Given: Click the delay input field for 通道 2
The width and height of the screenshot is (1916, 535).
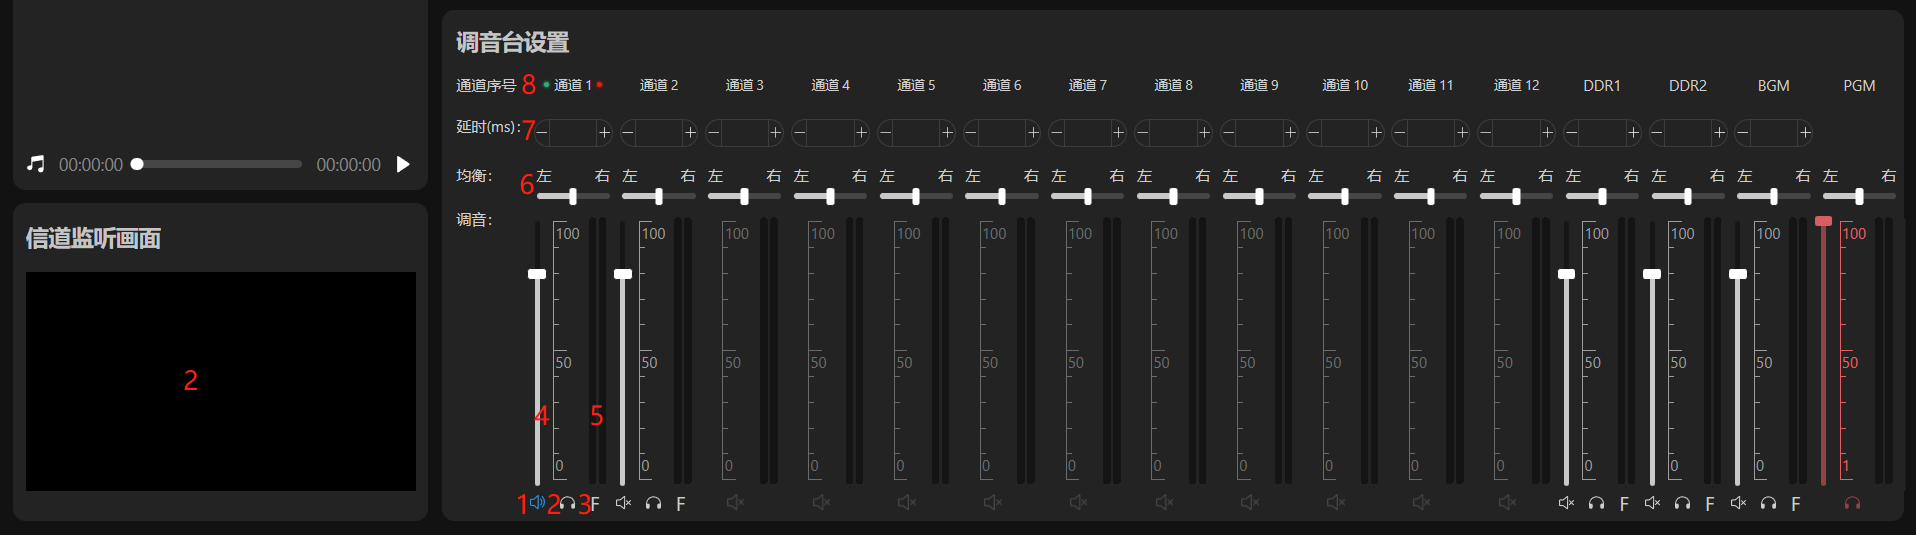Looking at the screenshot, I should (x=658, y=132).
